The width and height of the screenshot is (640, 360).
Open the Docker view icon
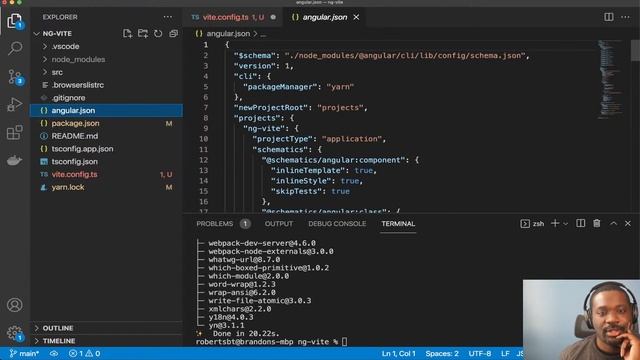click(x=15, y=160)
